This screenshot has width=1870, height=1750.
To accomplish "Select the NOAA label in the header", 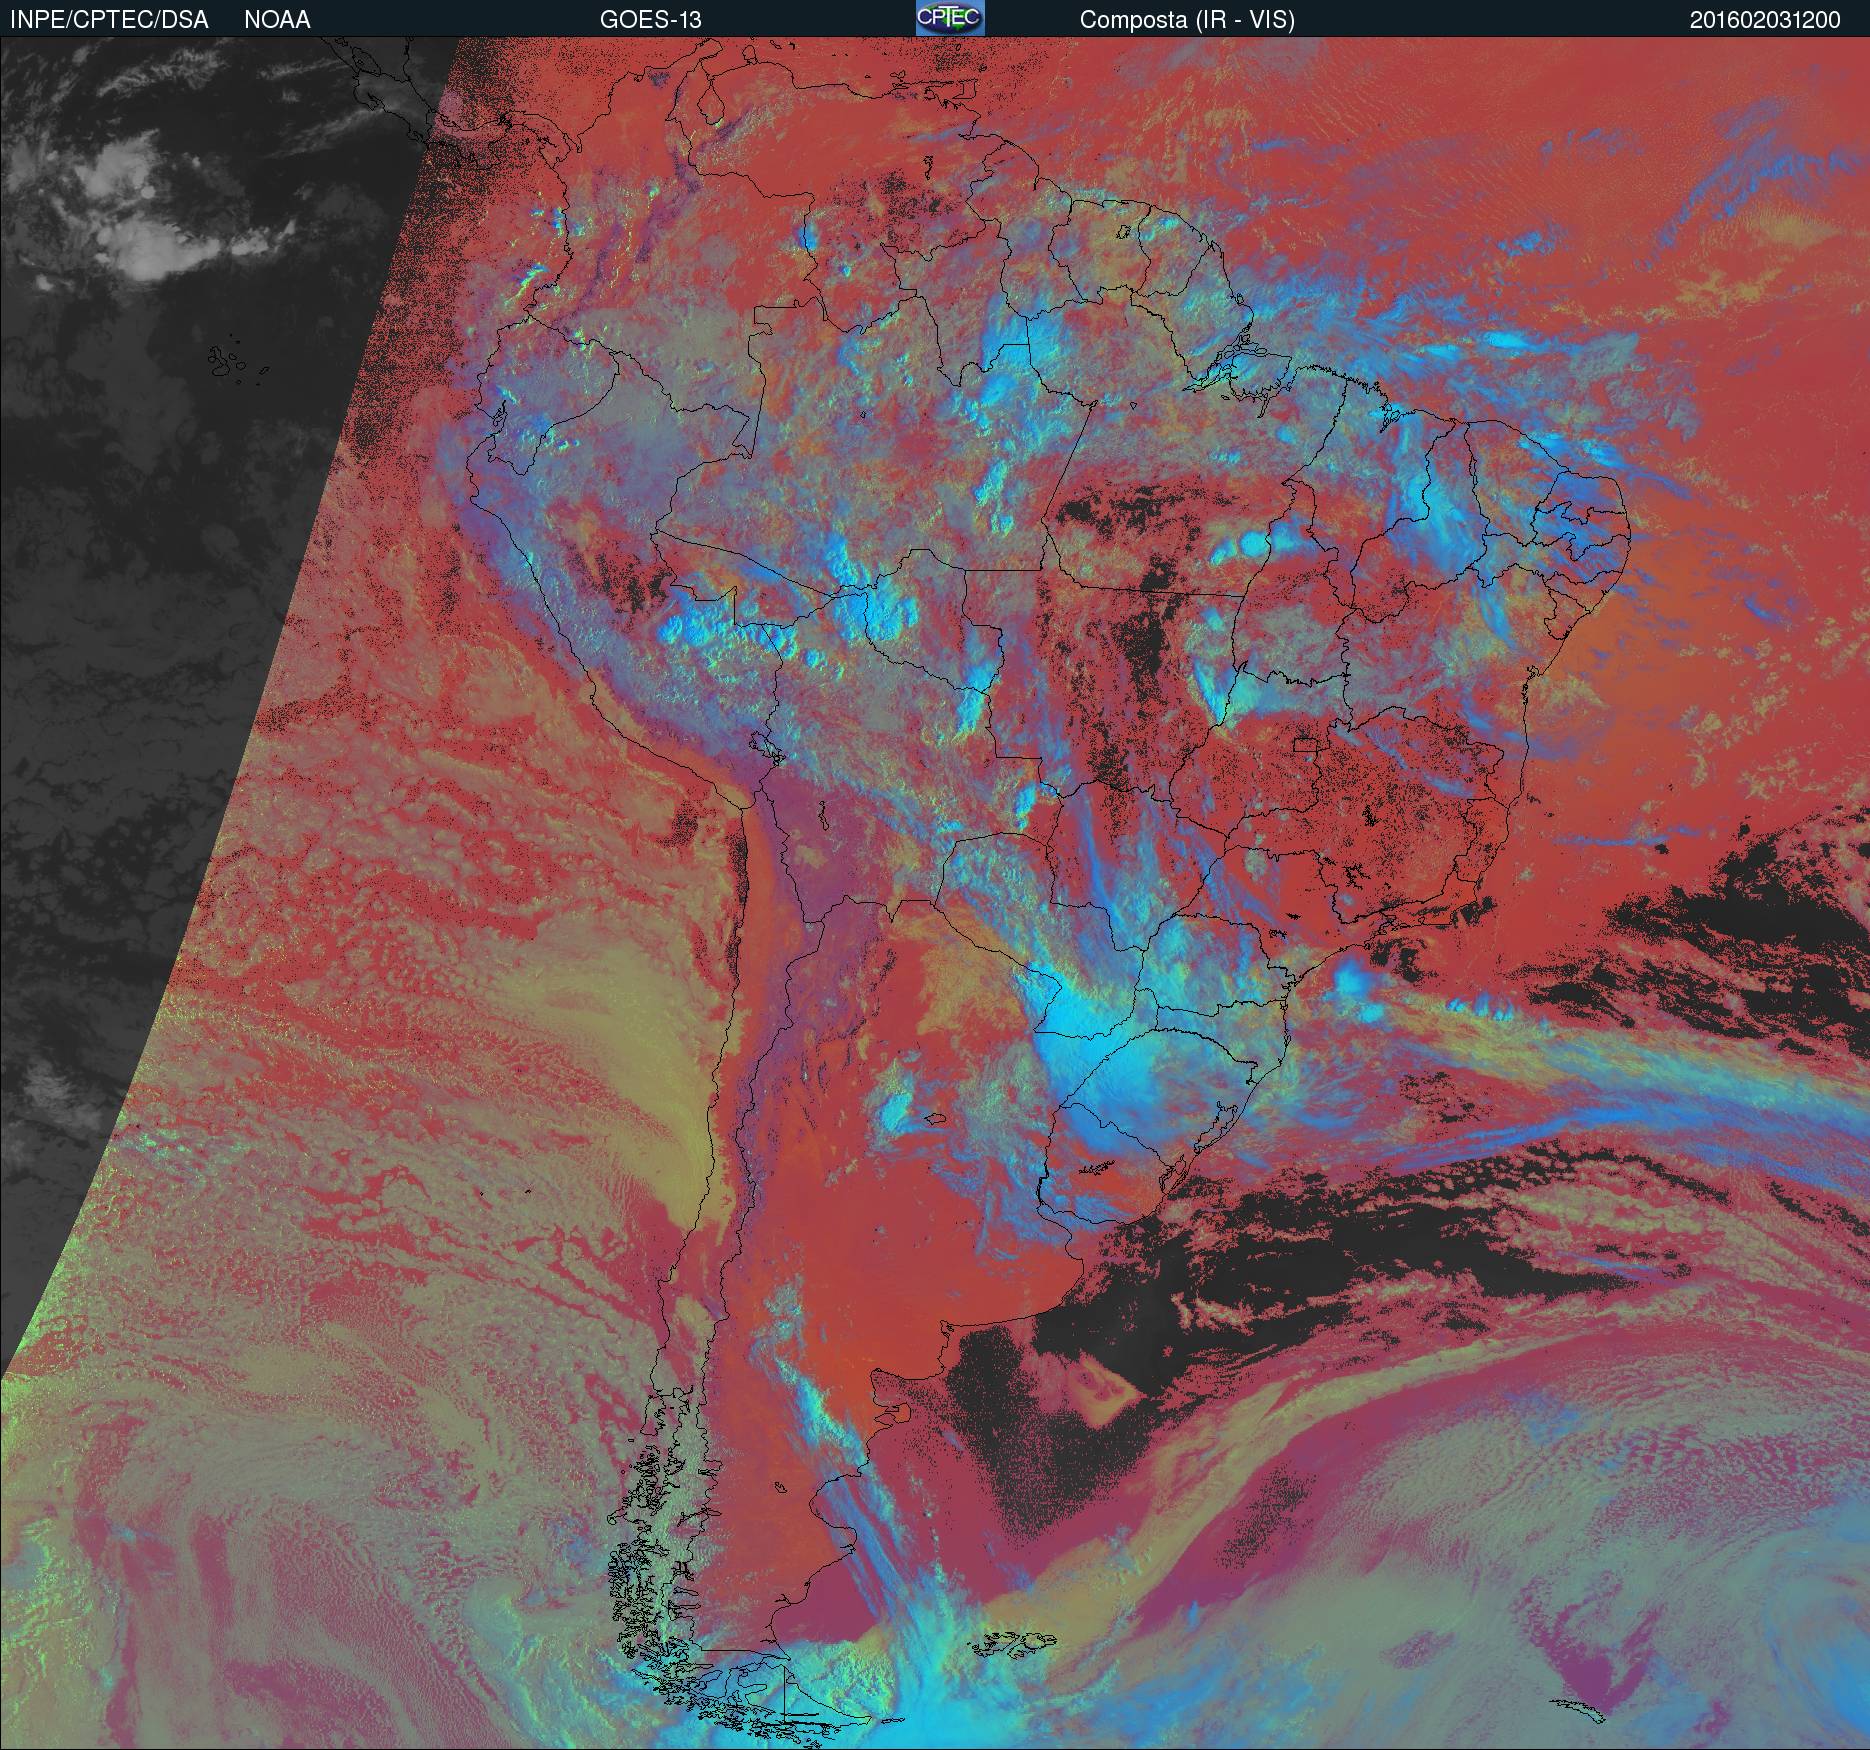I will click(x=277, y=20).
